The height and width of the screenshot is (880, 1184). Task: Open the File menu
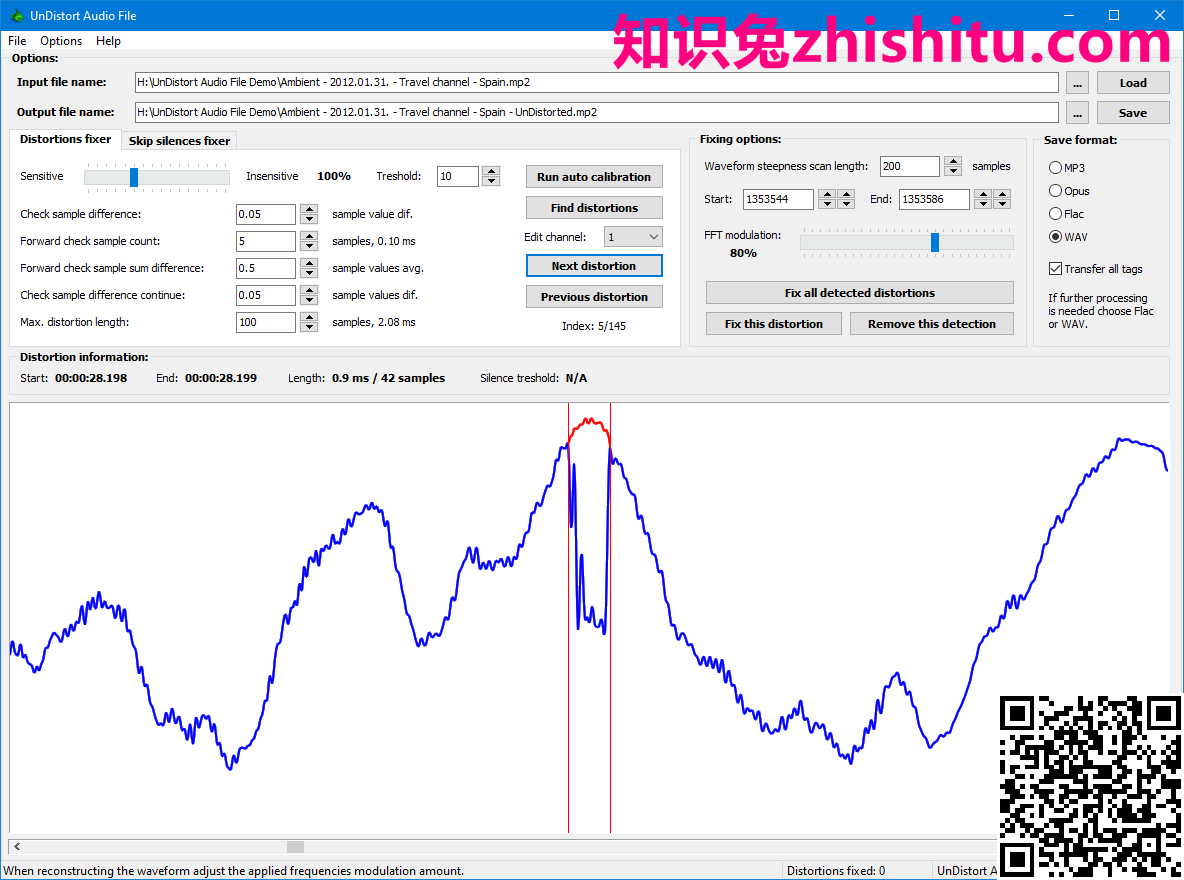point(17,41)
